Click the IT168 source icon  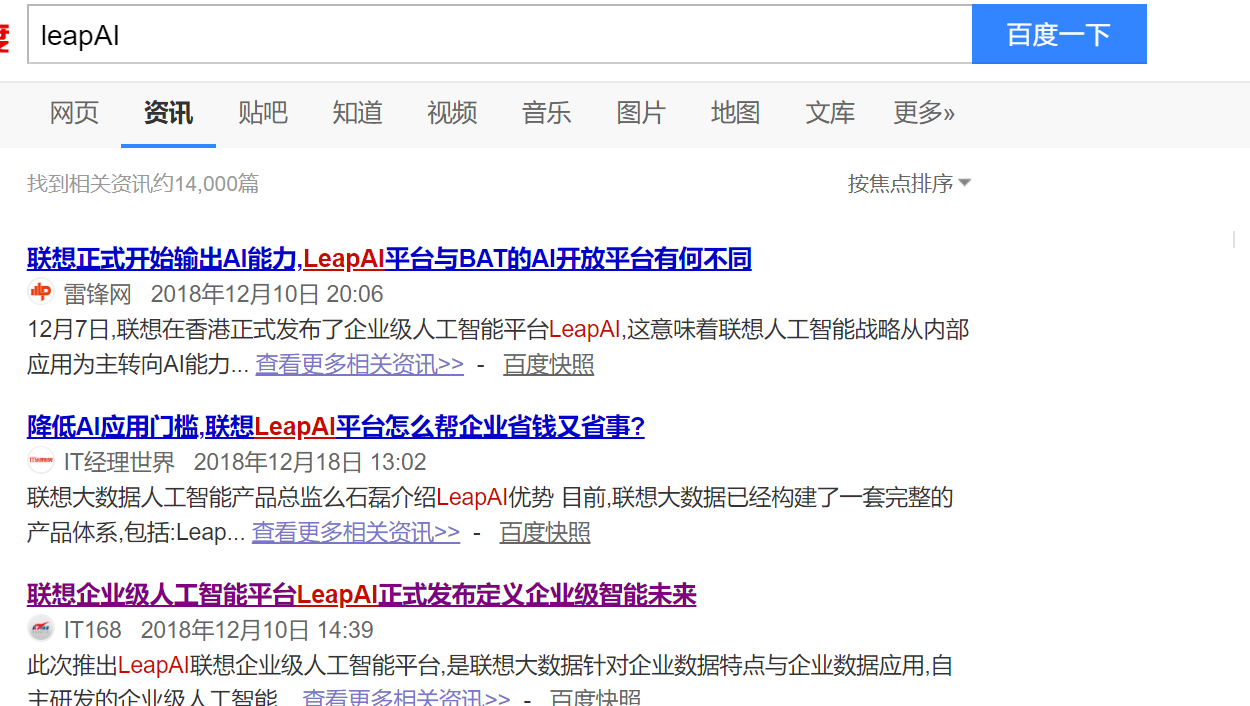(40, 629)
